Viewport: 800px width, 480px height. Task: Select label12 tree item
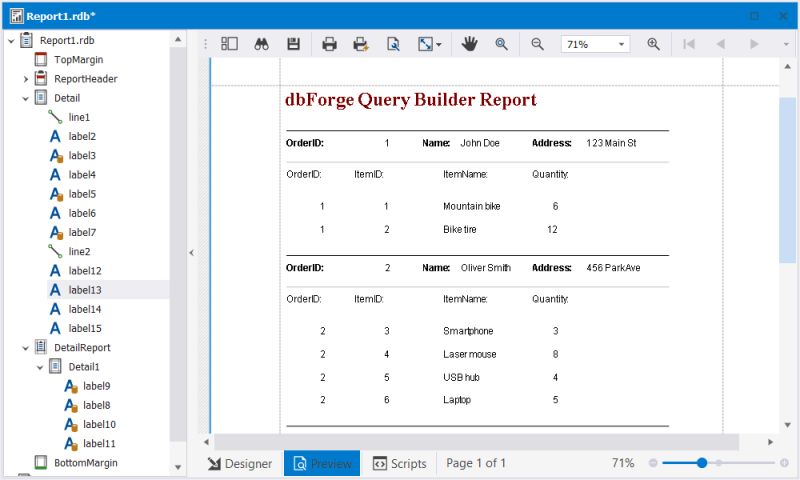click(x=85, y=271)
